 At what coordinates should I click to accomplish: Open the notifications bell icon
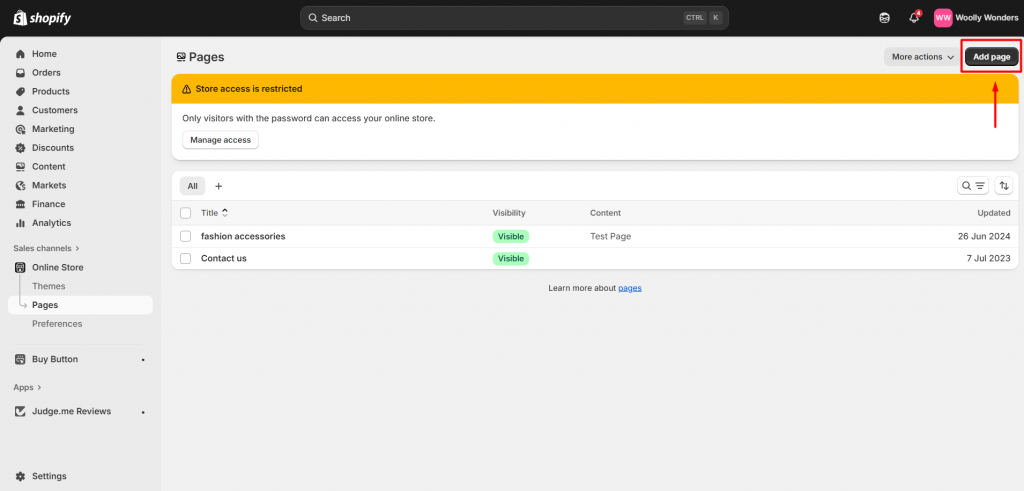[914, 18]
